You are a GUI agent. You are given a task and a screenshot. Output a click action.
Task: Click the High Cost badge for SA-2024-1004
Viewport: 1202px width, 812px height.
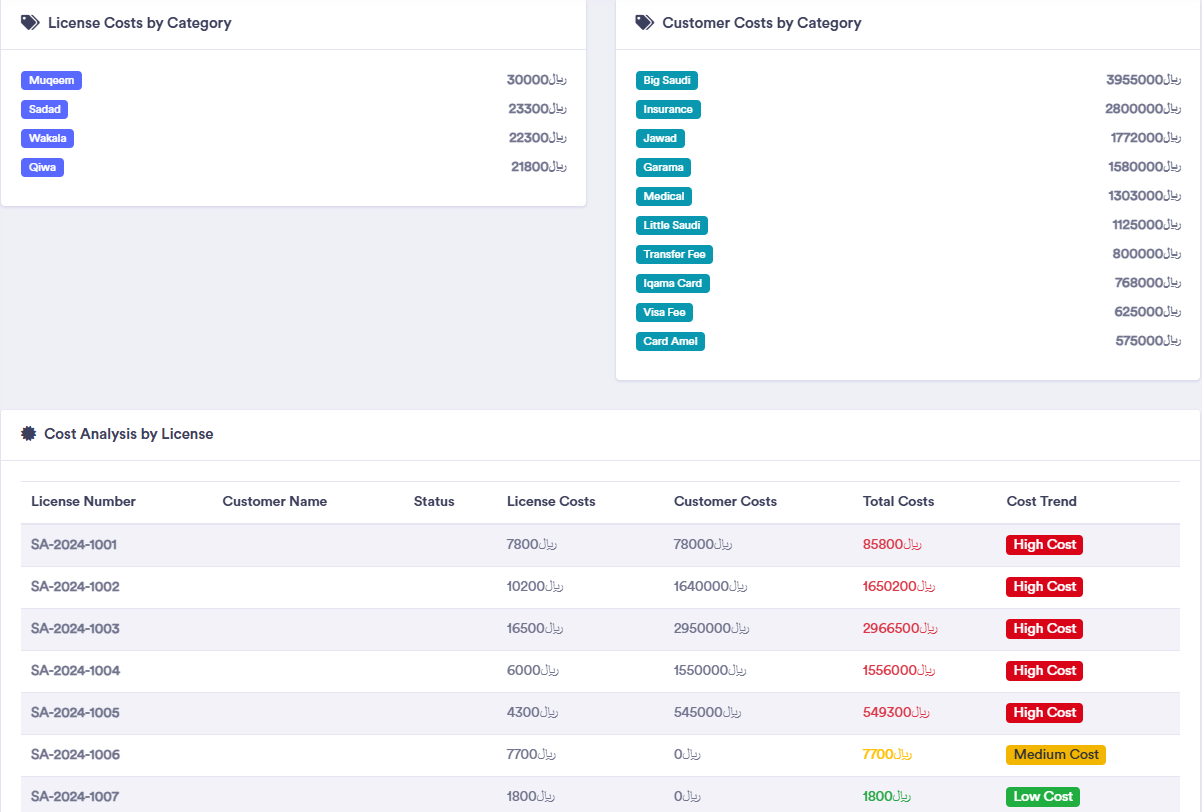[x=1044, y=671]
